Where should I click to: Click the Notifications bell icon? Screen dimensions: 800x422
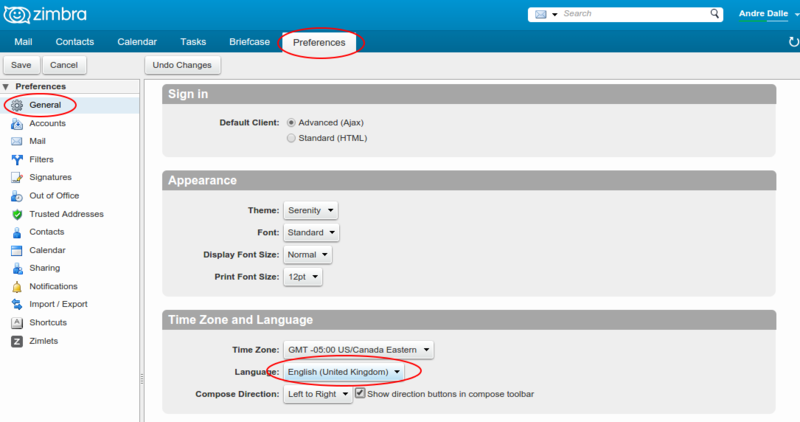(17, 287)
